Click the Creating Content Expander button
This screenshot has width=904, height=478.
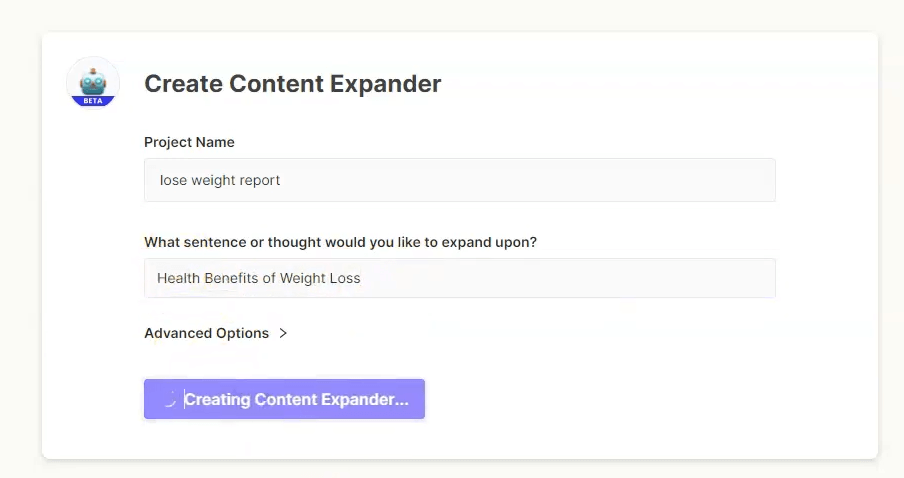coord(284,399)
